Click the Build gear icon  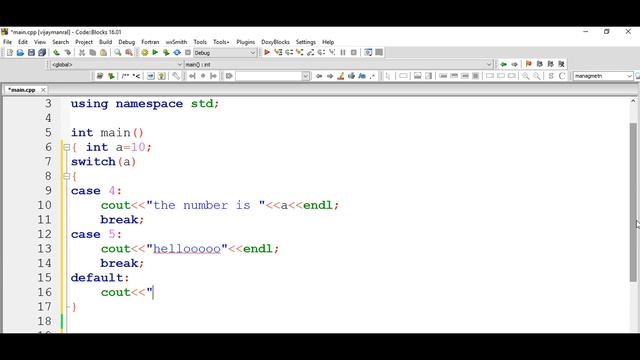(x=144, y=53)
